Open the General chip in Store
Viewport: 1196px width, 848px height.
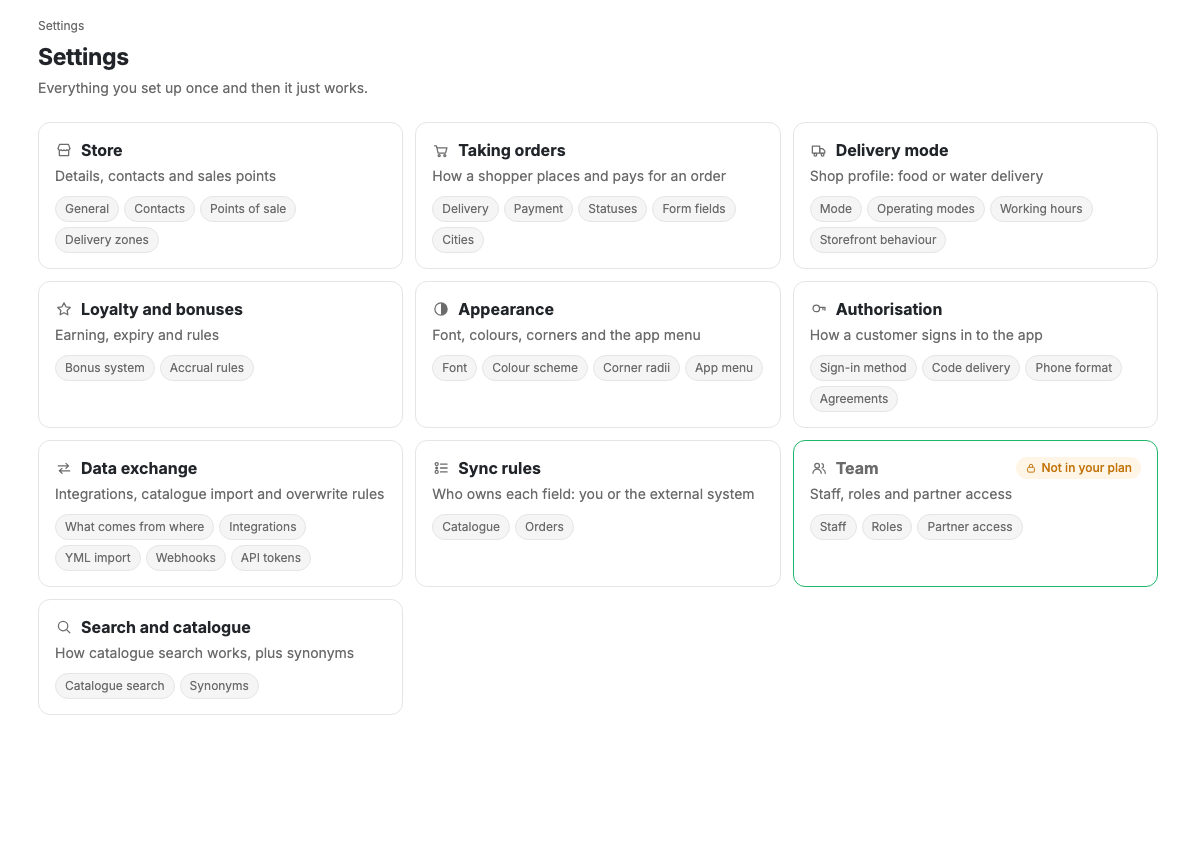(87, 209)
